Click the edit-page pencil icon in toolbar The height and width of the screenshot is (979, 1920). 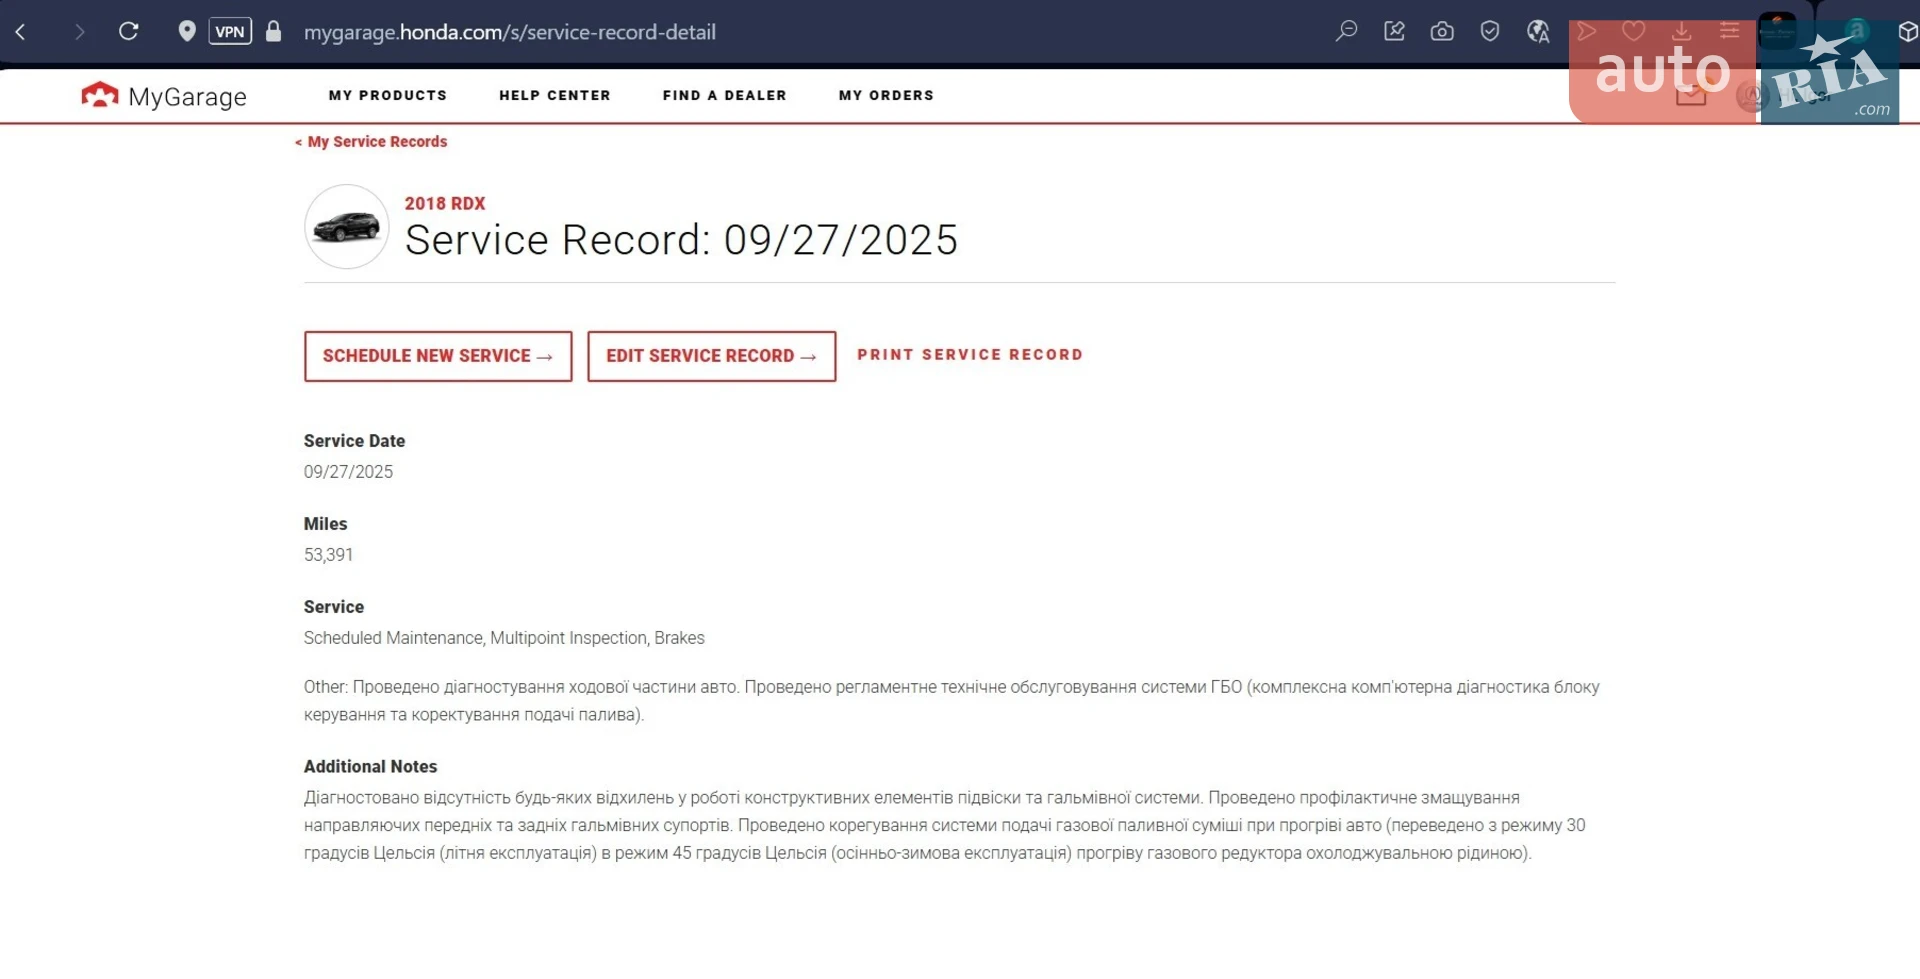pyautogui.click(x=1394, y=32)
